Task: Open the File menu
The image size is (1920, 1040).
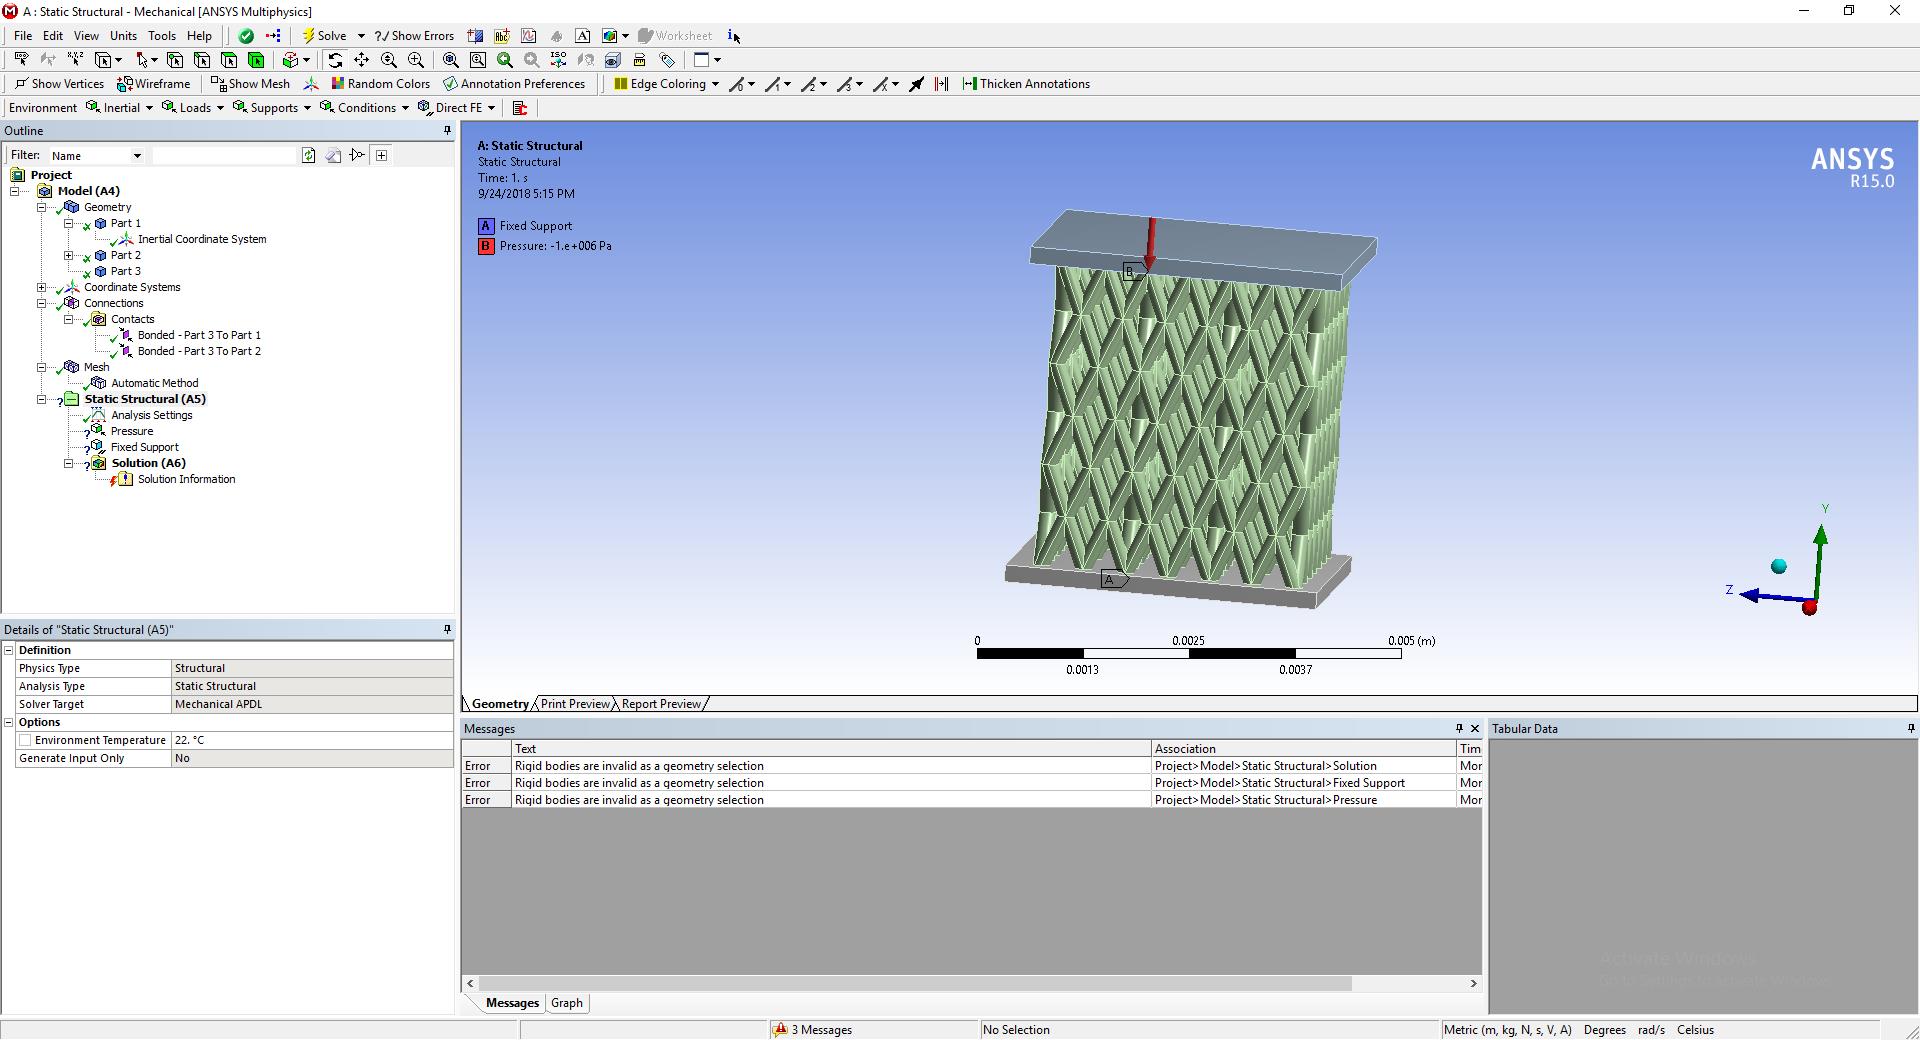Action: coord(23,36)
